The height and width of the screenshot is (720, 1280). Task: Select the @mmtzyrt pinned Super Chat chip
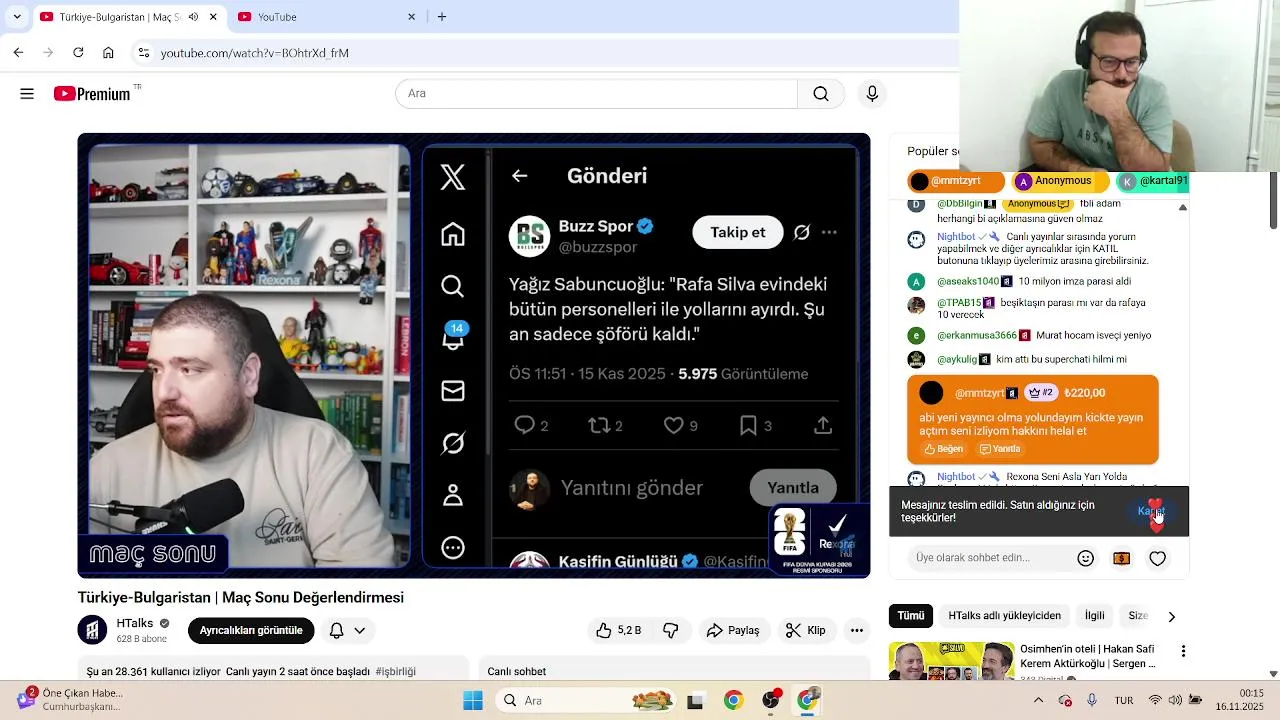click(x=956, y=182)
